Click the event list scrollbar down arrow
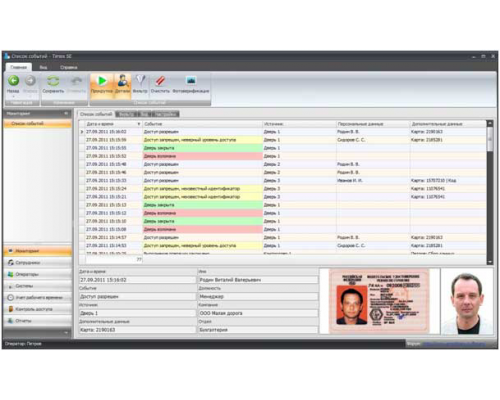The image size is (500, 400). (490, 262)
